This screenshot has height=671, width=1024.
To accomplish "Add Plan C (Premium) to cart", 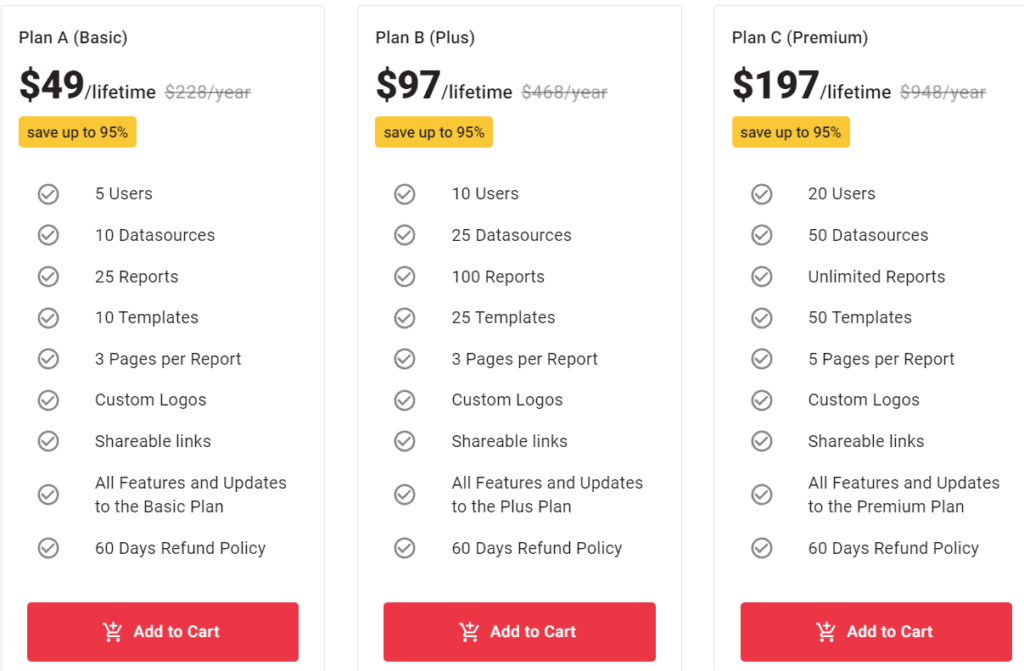I will pyautogui.click(x=876, y=632).
